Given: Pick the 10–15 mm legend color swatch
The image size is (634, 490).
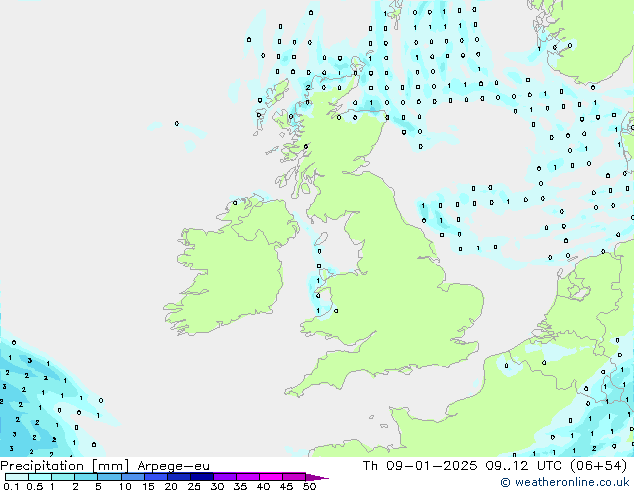Looking at the screenshot, I should 133,477.
